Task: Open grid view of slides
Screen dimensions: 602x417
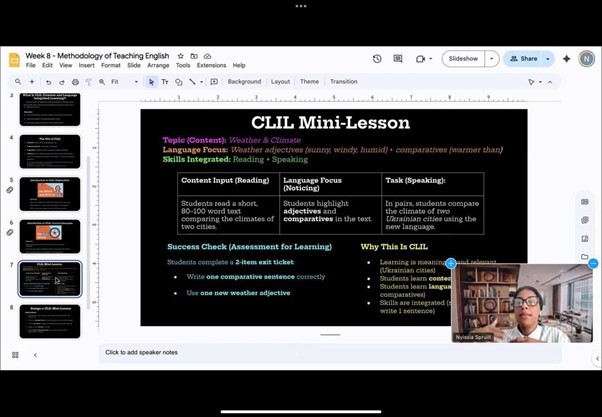Action: click(x=15, y=355)
